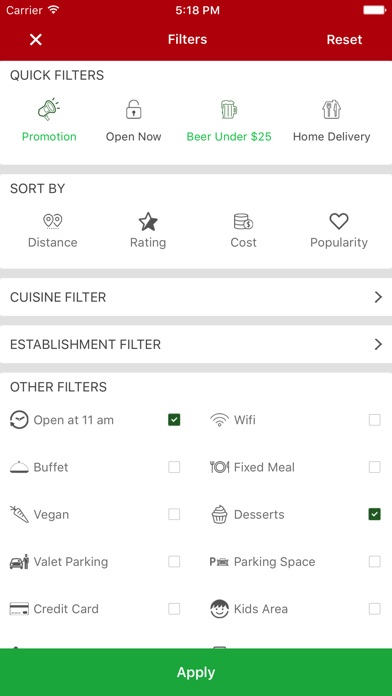Open the Establishment Filter row
Viewport: 392px width, 696px height.
point(196,344)
